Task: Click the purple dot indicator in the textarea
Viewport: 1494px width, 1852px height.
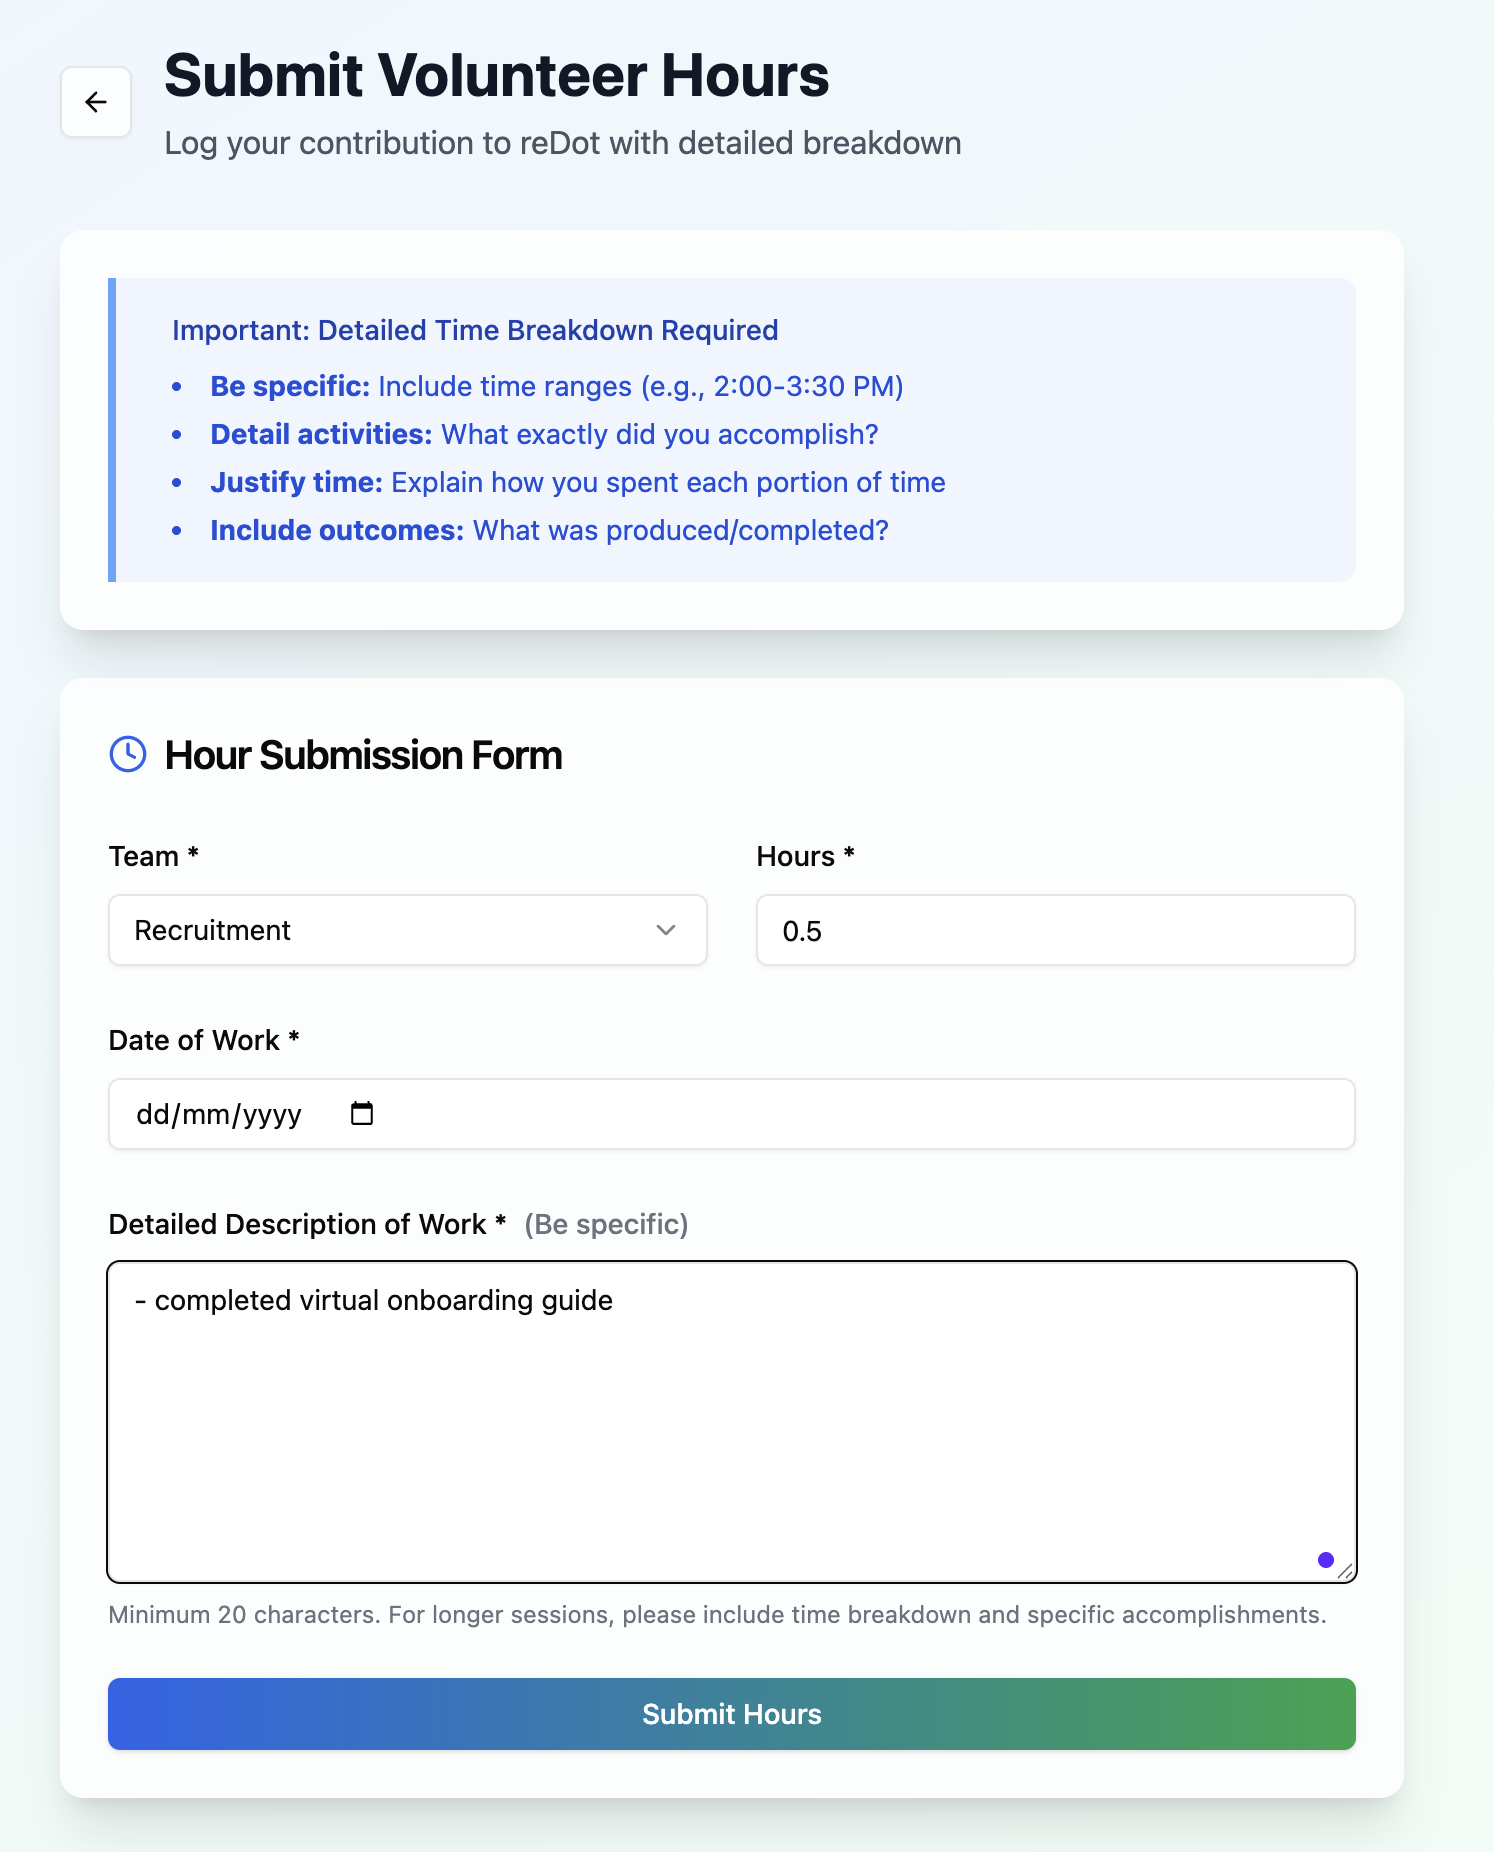Action: point(1326,1560)
